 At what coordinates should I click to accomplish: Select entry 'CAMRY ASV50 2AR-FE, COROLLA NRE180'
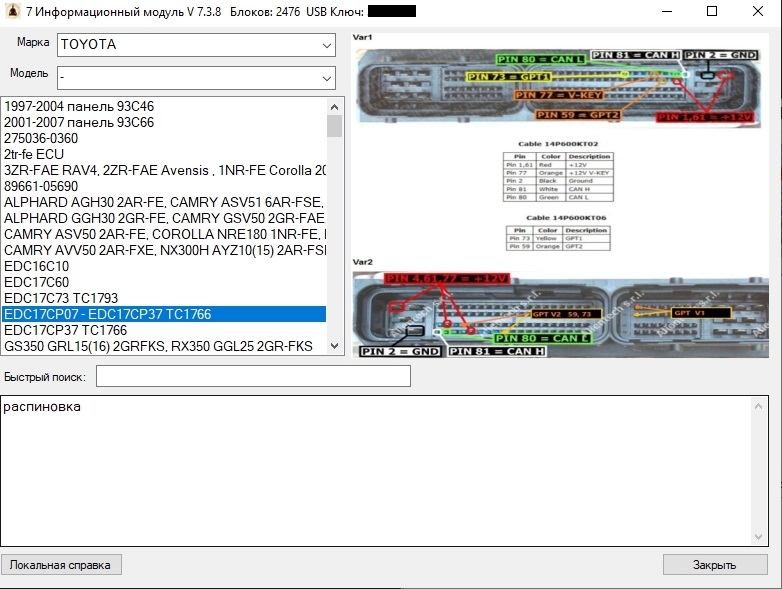(x=164, y=234)
